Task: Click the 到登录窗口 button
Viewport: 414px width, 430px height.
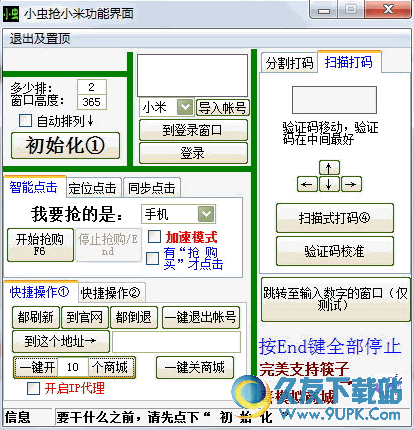Action: [193, 130]
